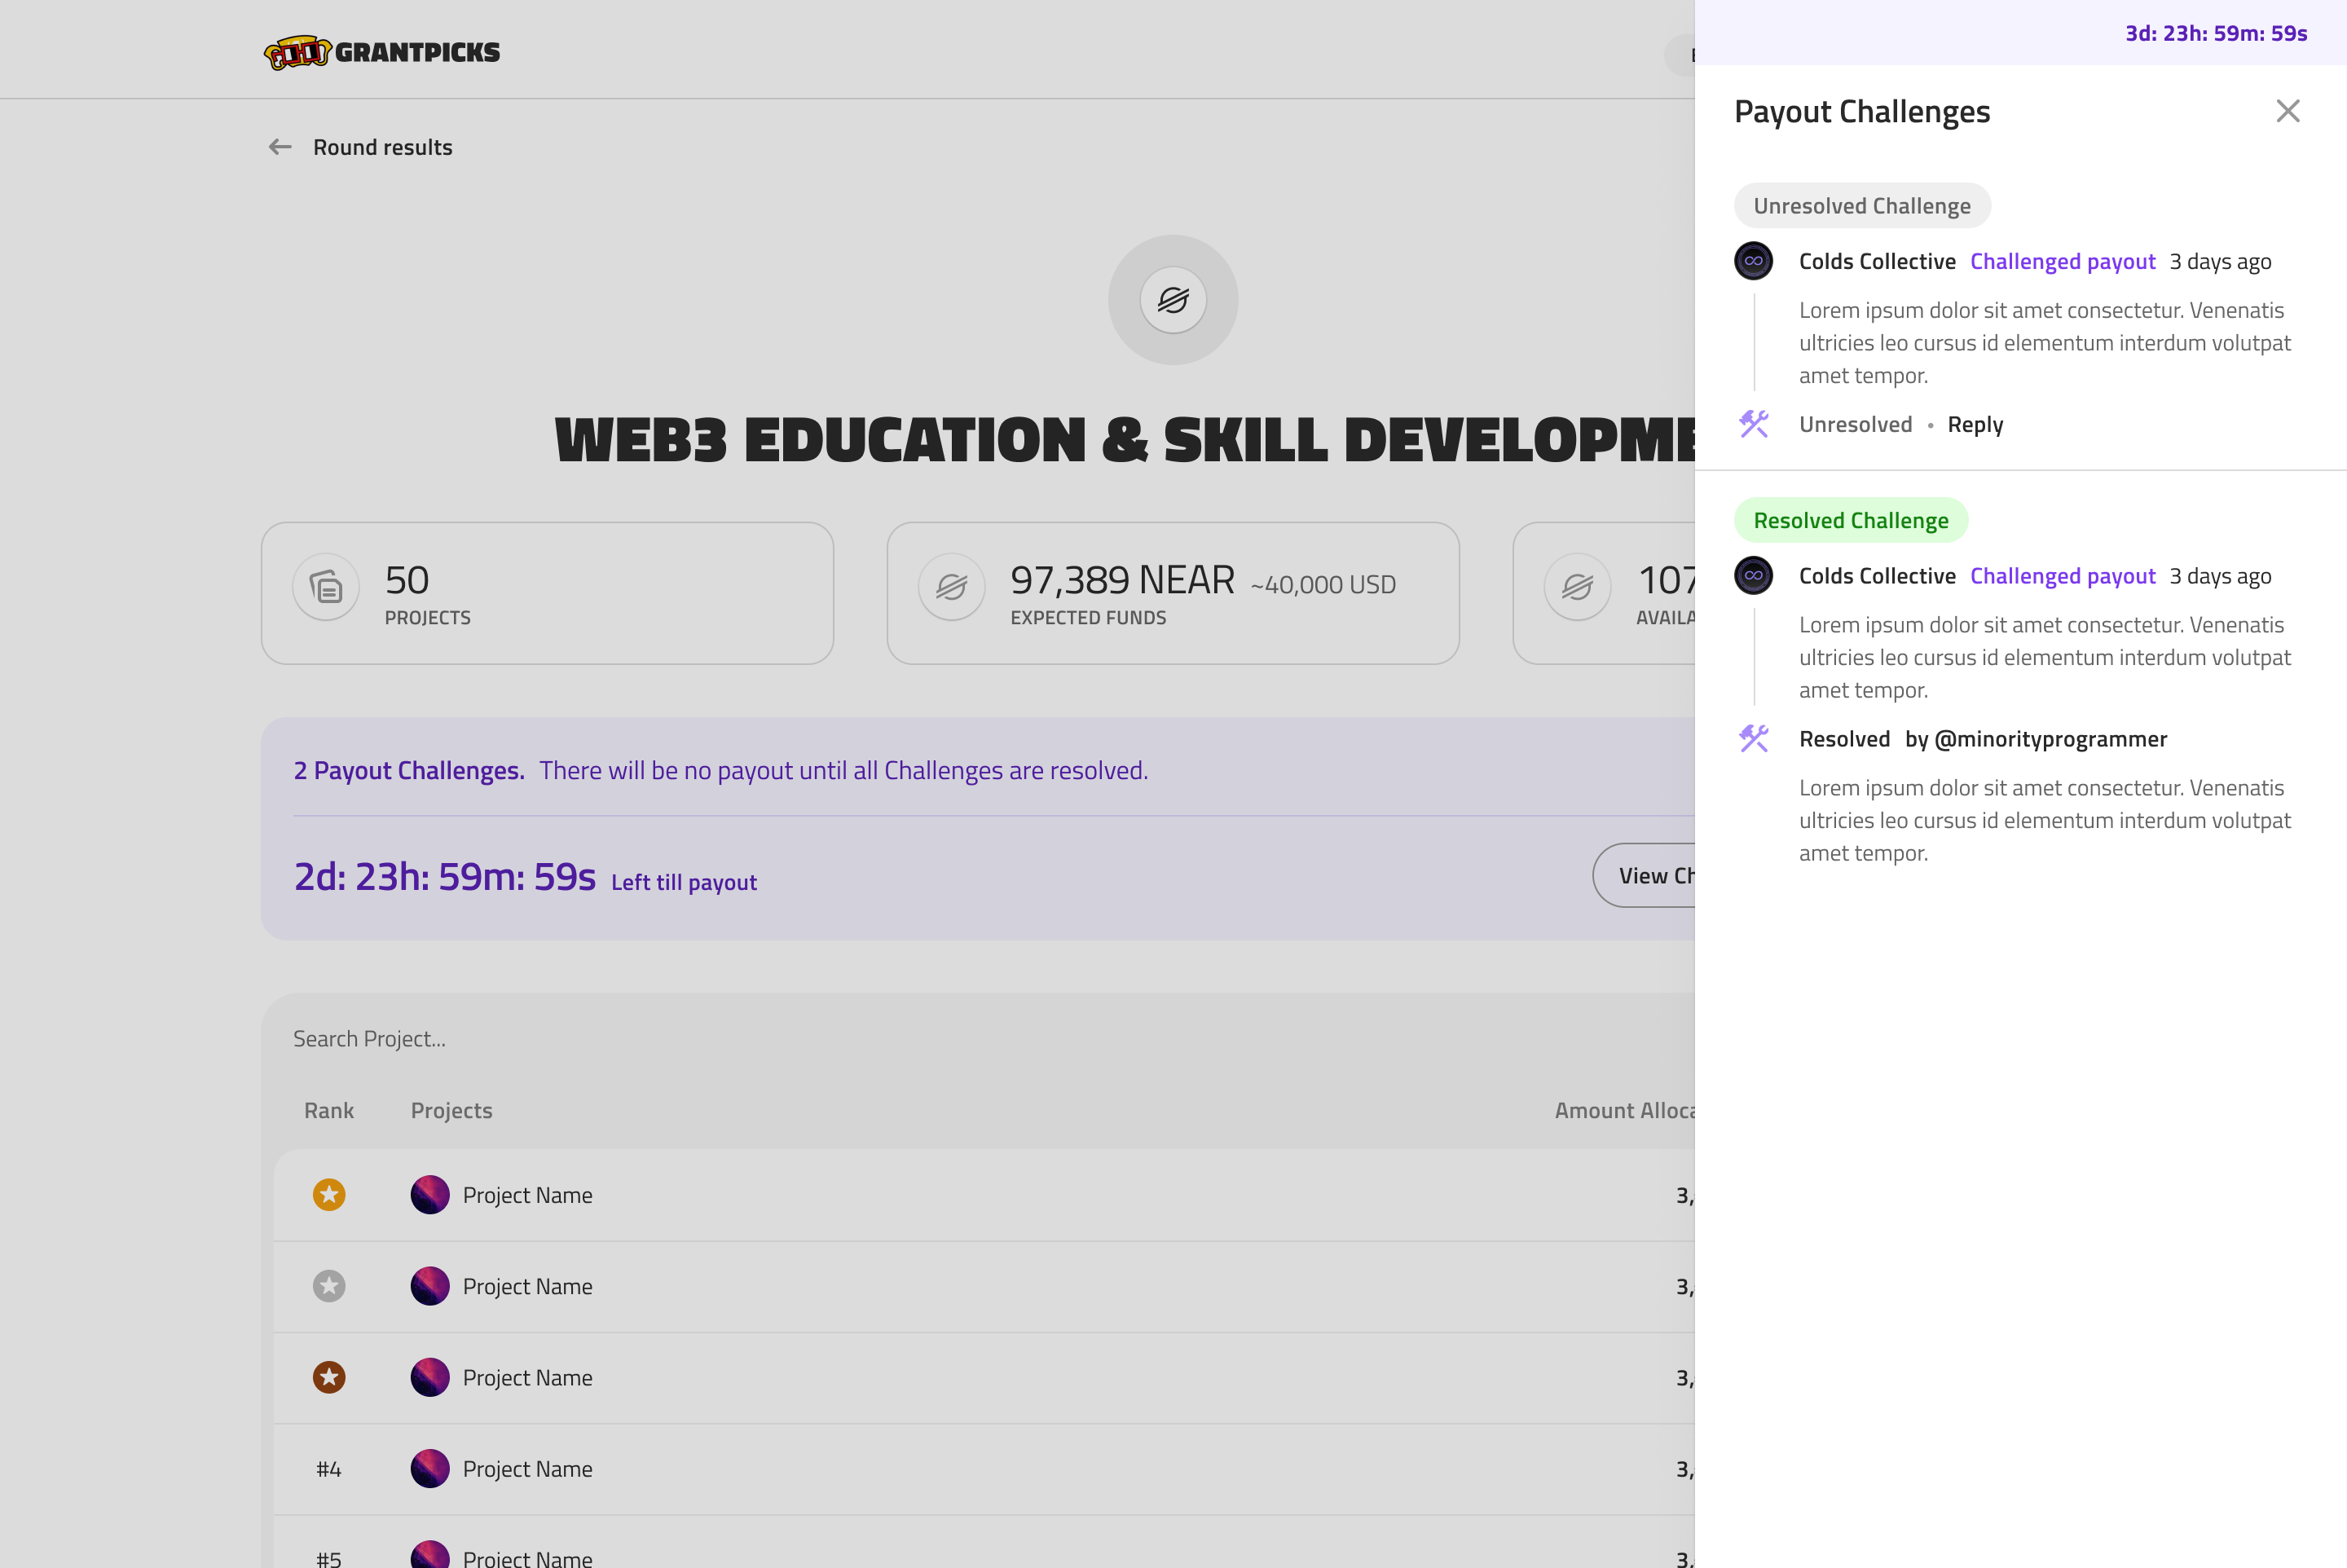Image resolution: width=2347 pixels, height=1568 pixels.
Task: Click the bronze star rank badge
Action: 329,1377
